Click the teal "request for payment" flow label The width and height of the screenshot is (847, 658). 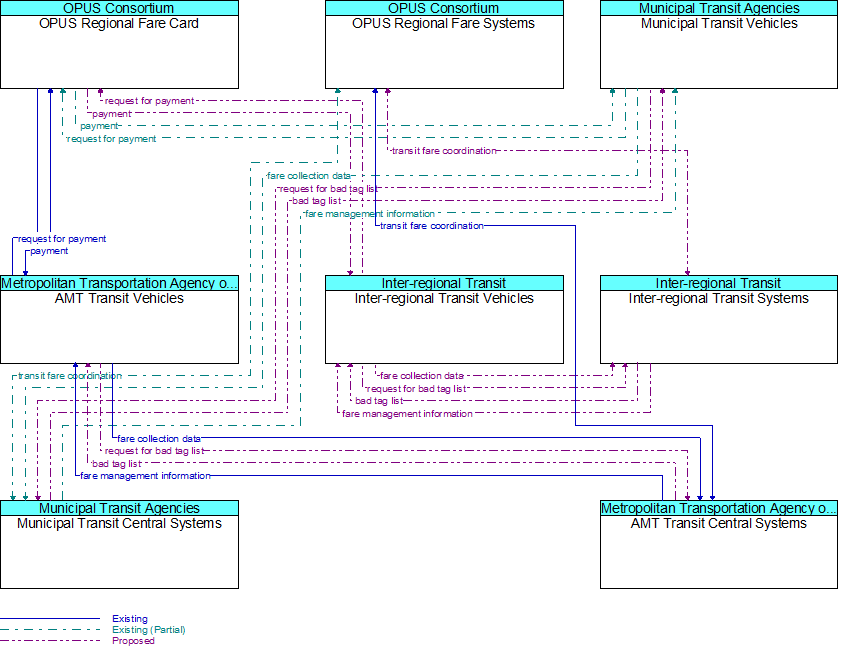click(111, 139)
